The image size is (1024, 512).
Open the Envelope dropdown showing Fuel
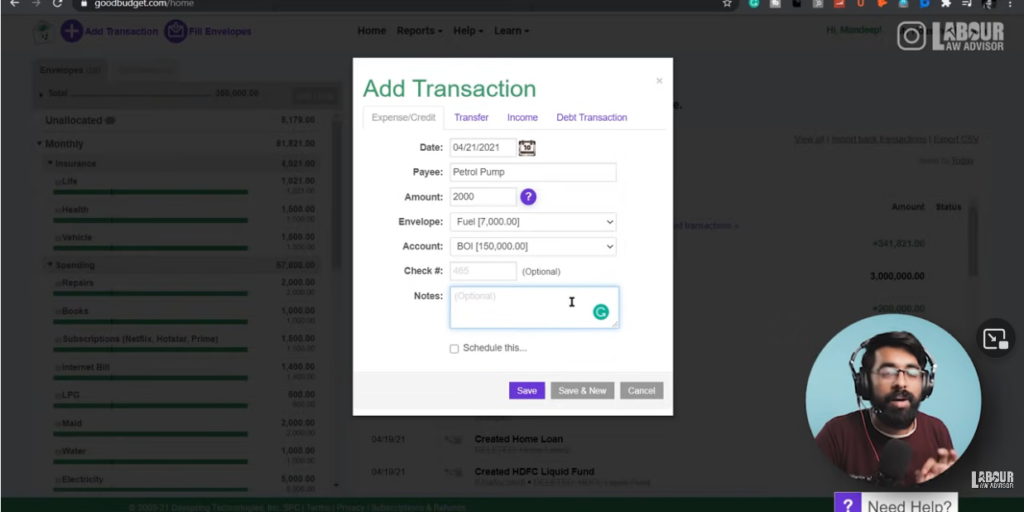point(533,222)
